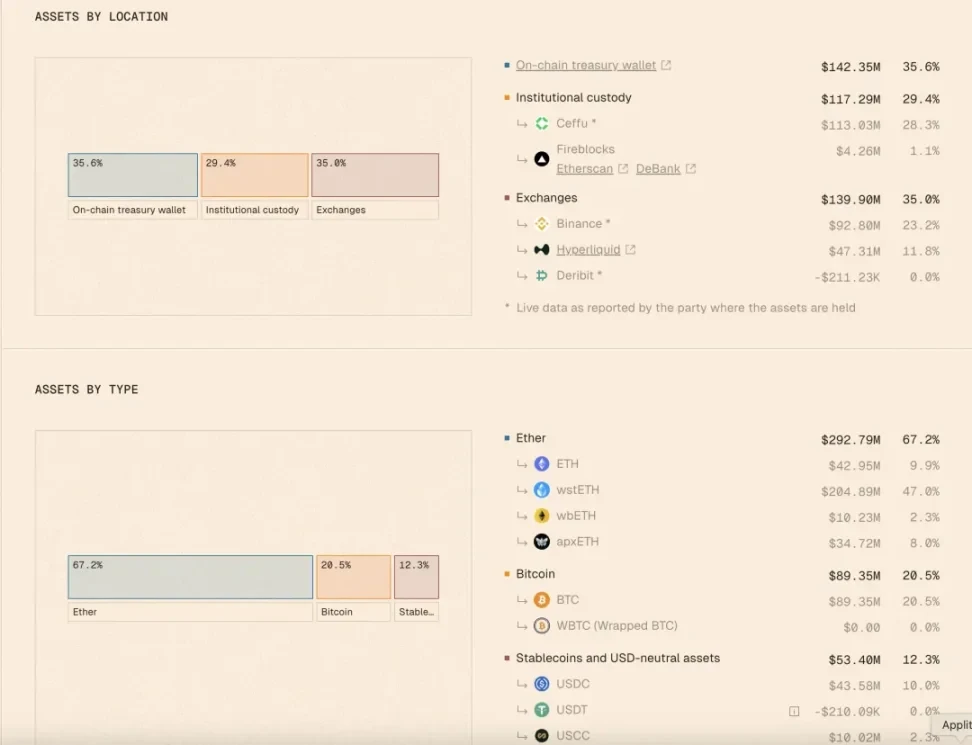Click the Institutional custody 29.4% bar
The width and height of the screenshot is (972, 745).
254,175
